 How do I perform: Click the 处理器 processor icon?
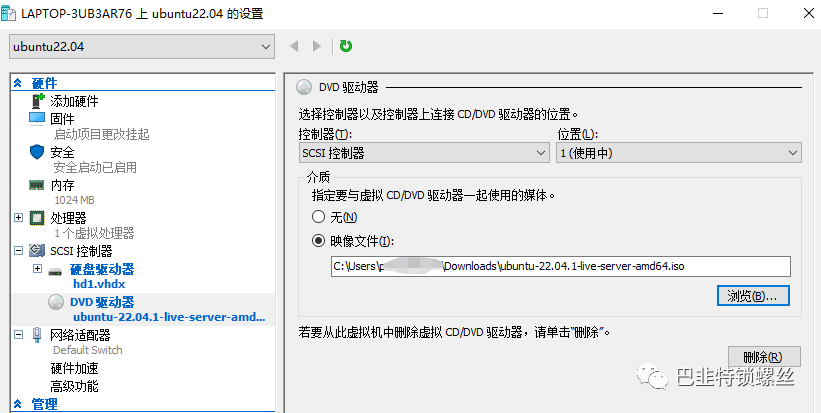point(37,218)
